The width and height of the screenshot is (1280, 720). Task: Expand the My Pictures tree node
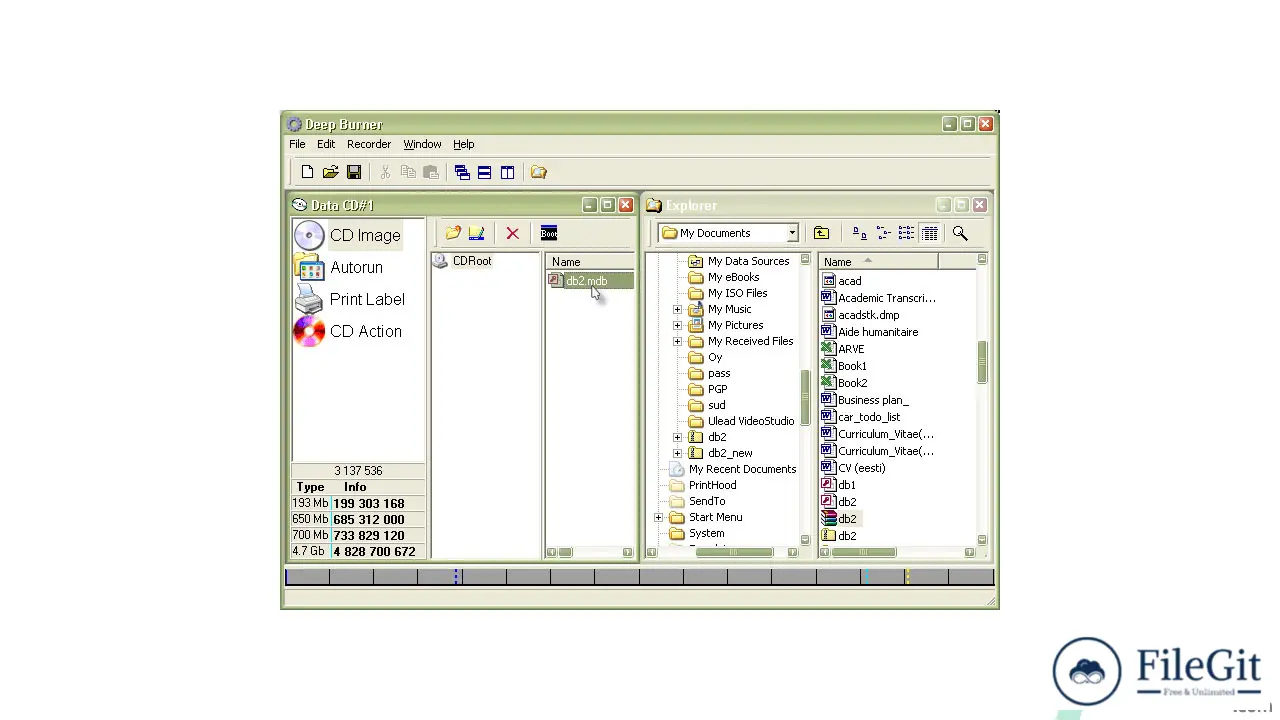click(677, 325)
